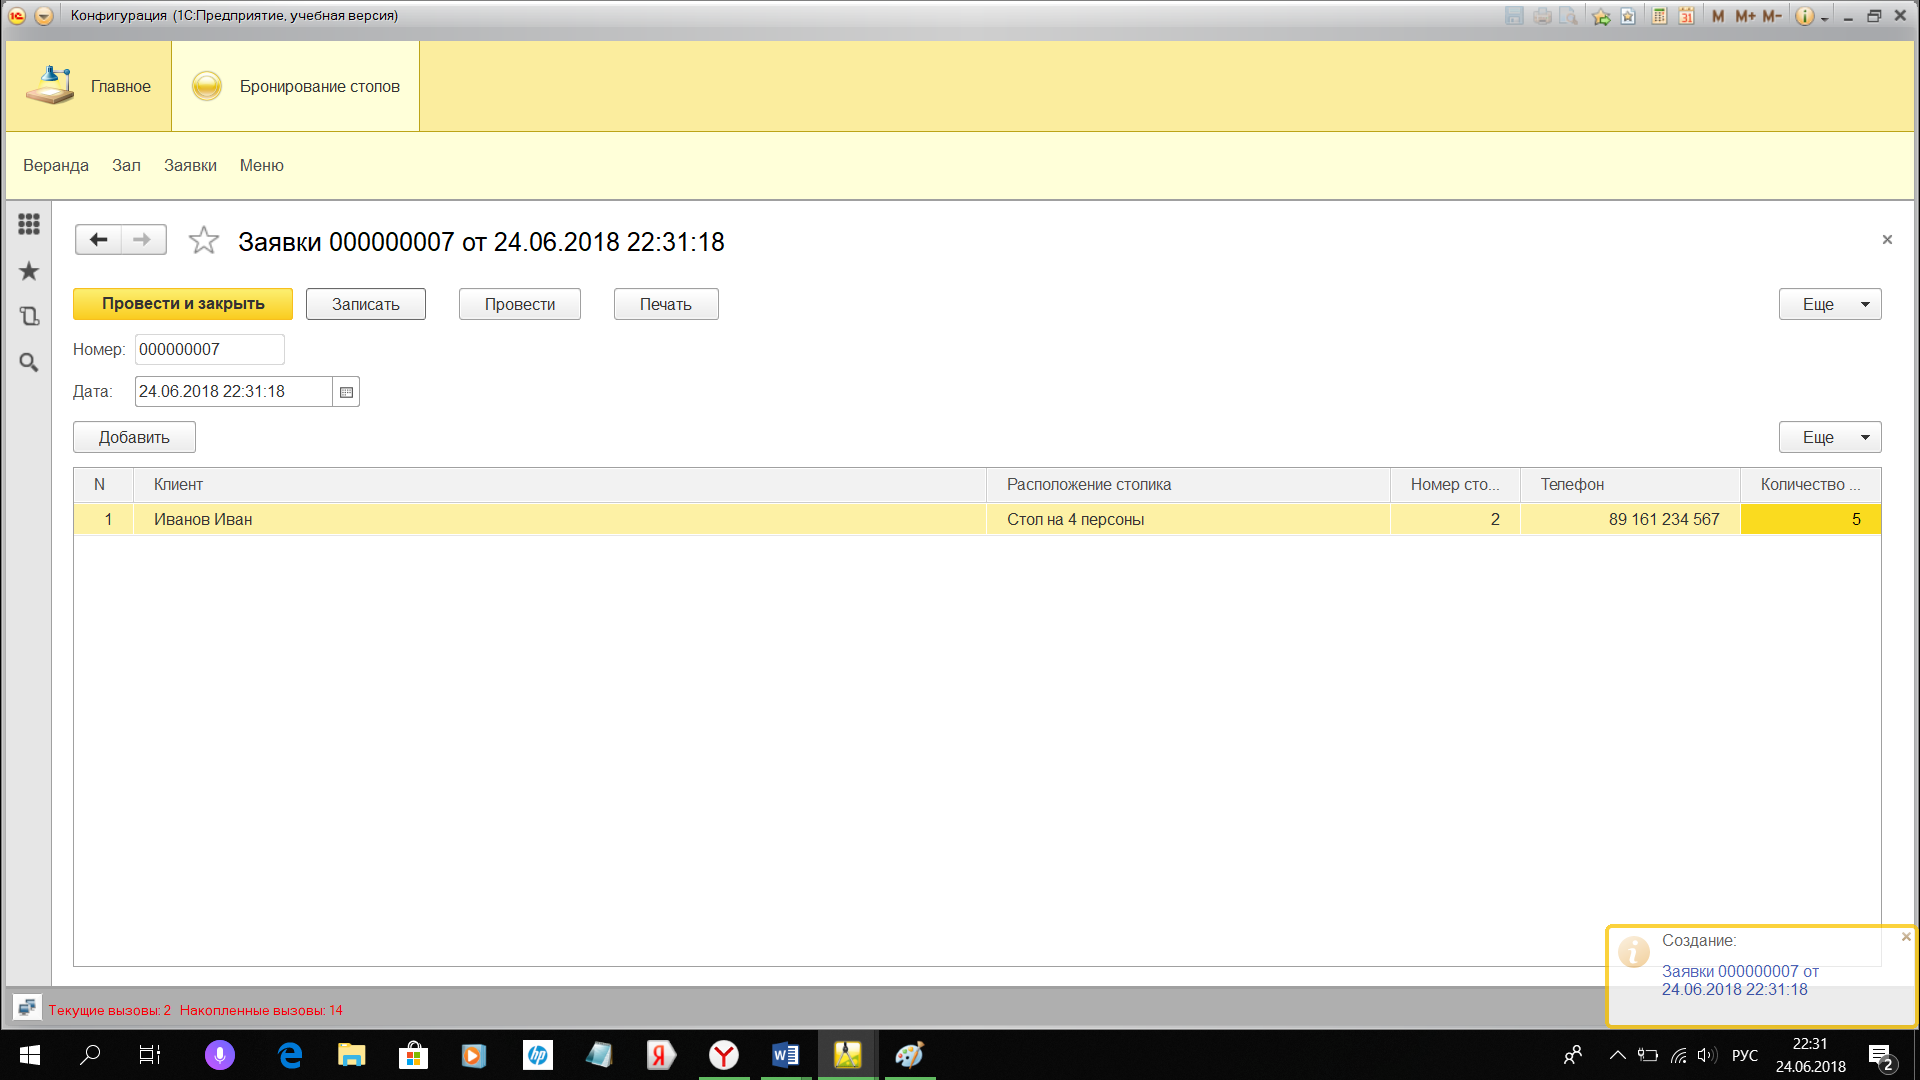The width and height of the screenshot is (1920, 1080).
Task: Open date picker calendar button
Action: point(346,392)
